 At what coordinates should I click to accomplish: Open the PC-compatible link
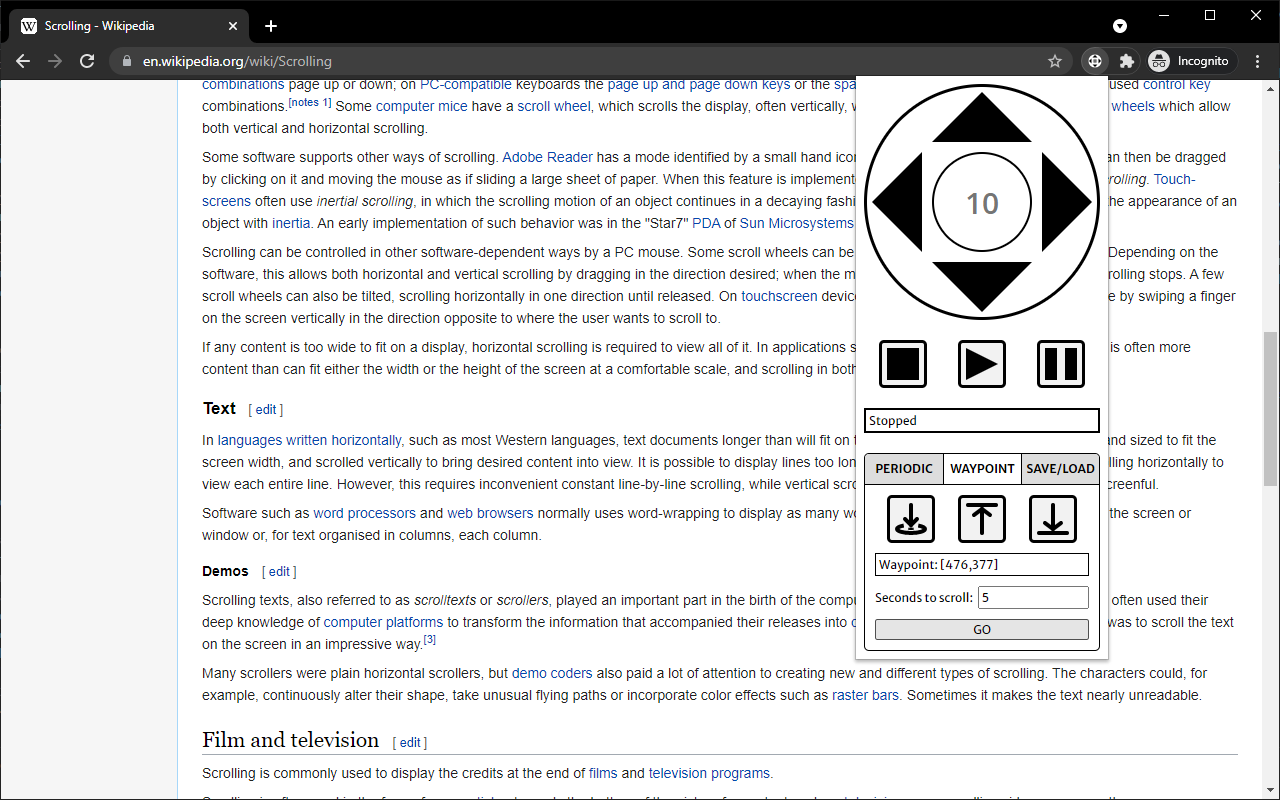(x=466, y=85)
